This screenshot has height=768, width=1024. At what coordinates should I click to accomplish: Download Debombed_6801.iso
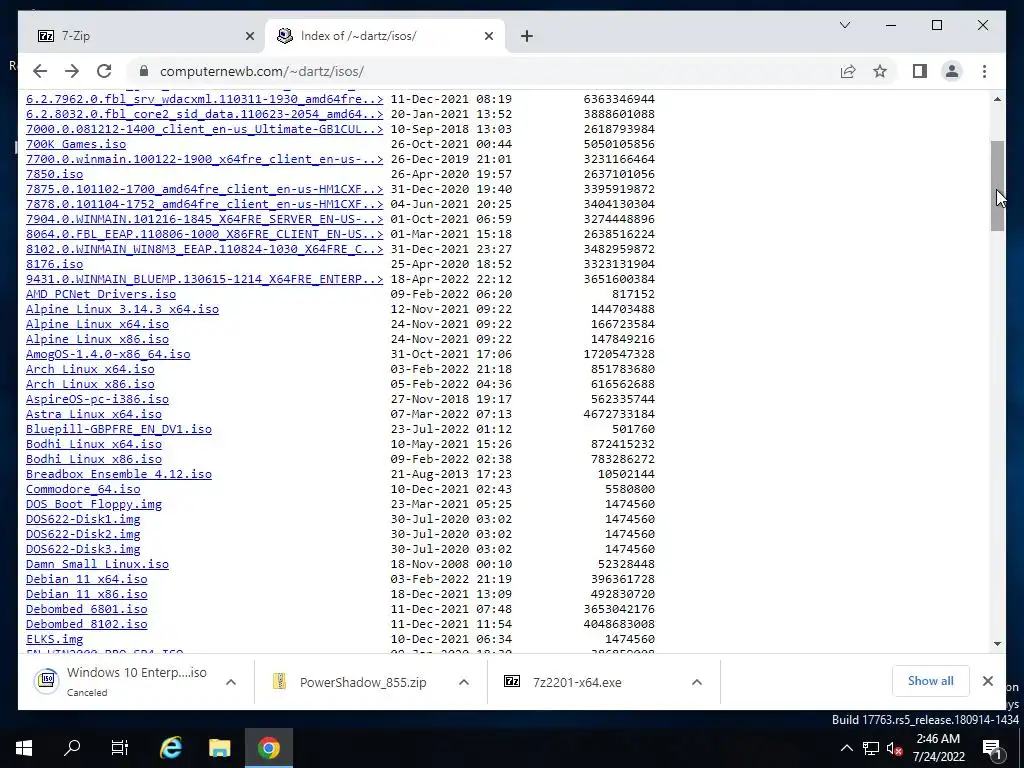86,609
